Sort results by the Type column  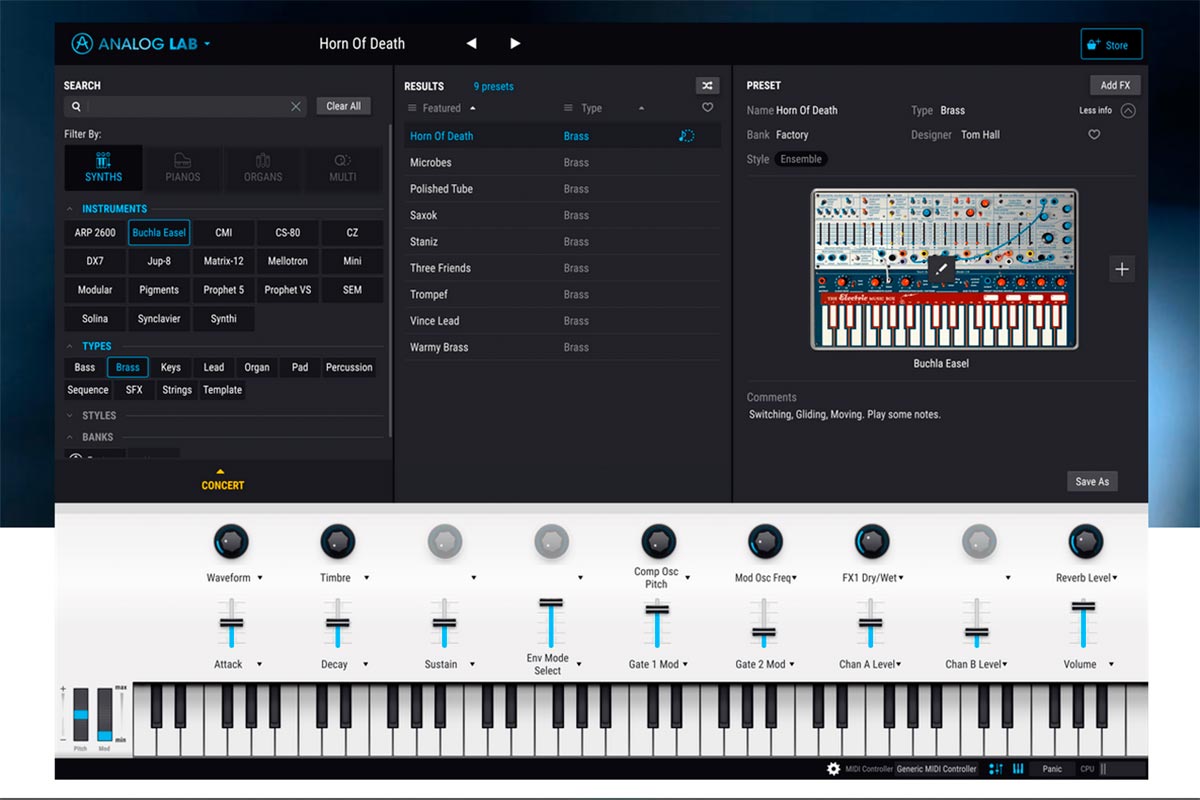pos(592,108)
